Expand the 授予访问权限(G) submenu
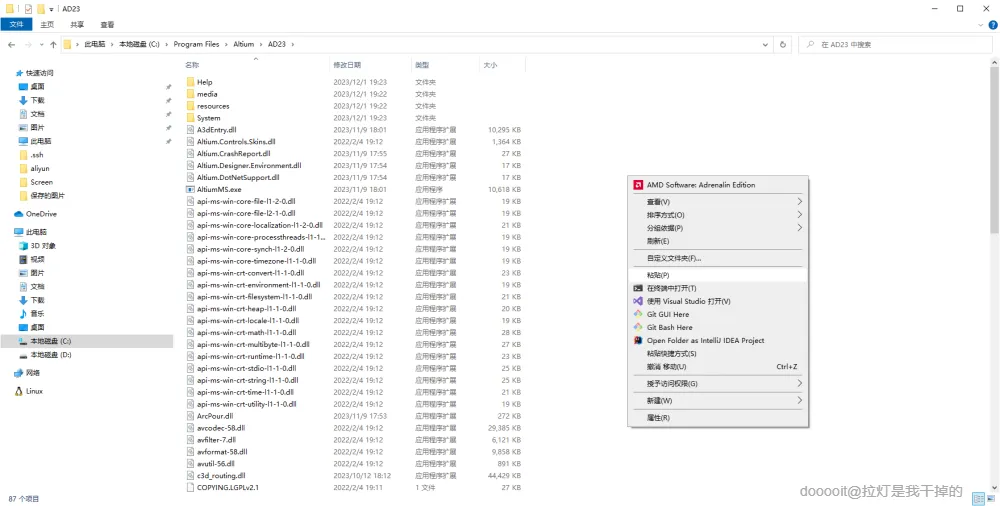Viewport: 1000px width, 506px height. (718, 383)
